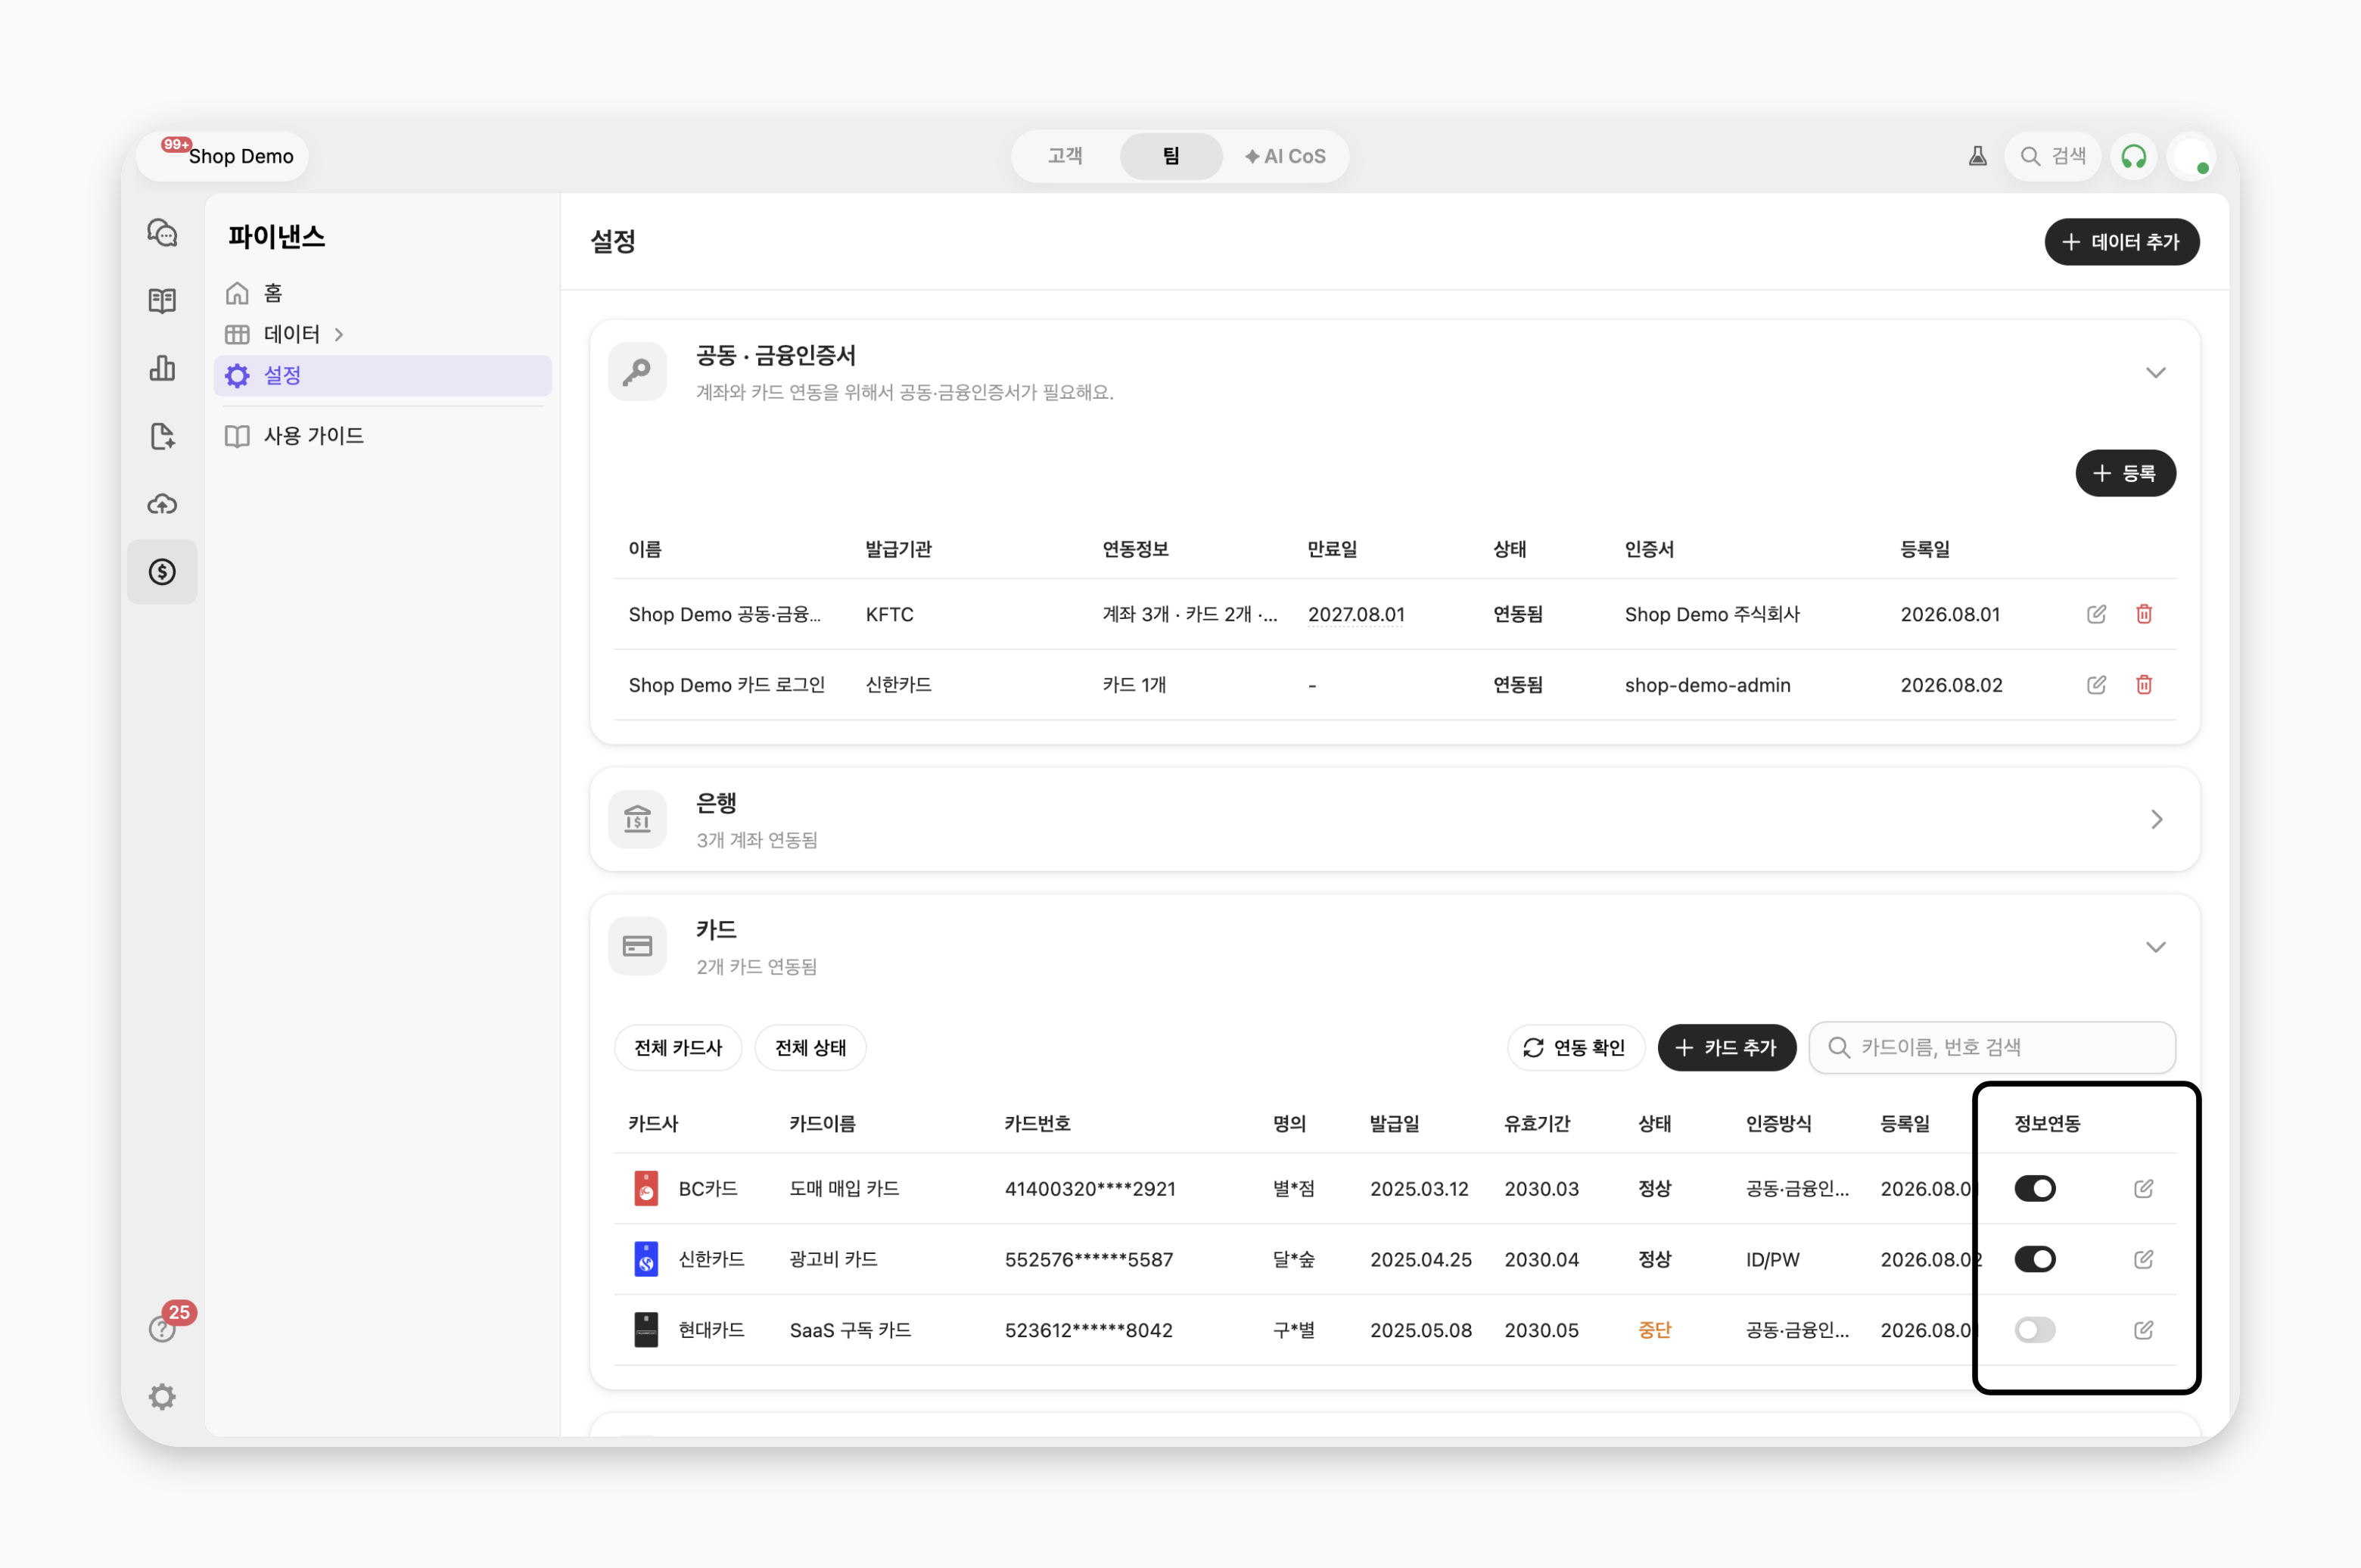The height and width of the screenshot is (1568, 2361).
Task: Click the lab flask icon in top bar
Action: click(x=1977, y=156)
